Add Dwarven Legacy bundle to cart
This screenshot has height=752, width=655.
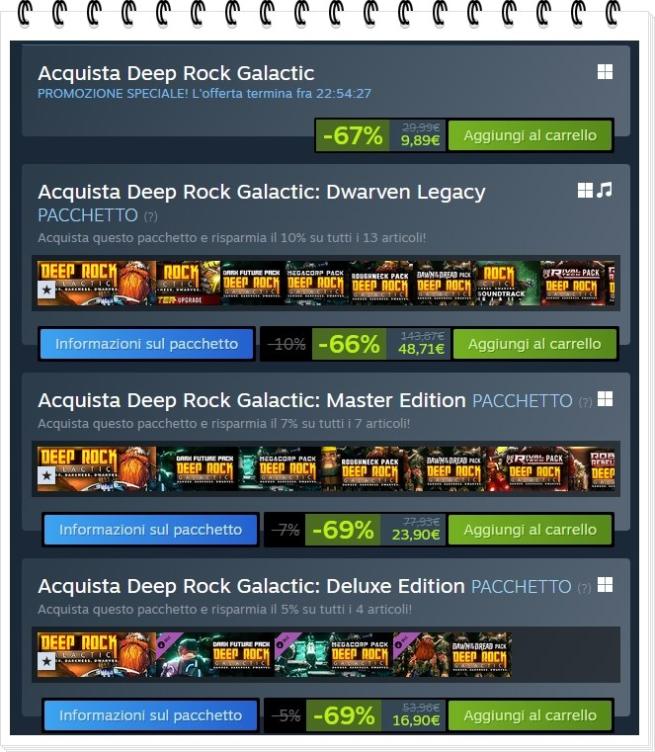coord(535,344)
